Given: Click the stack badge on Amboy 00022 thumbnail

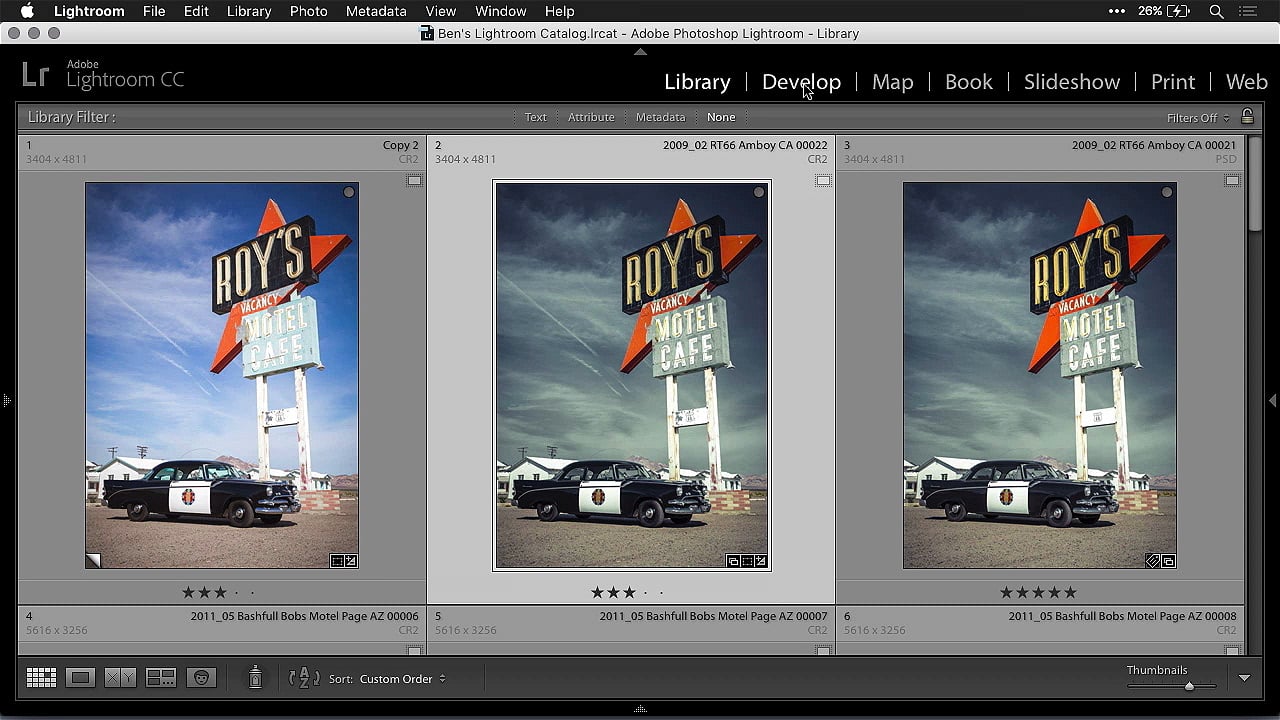Looking at the screenshot, I should 734,562.
